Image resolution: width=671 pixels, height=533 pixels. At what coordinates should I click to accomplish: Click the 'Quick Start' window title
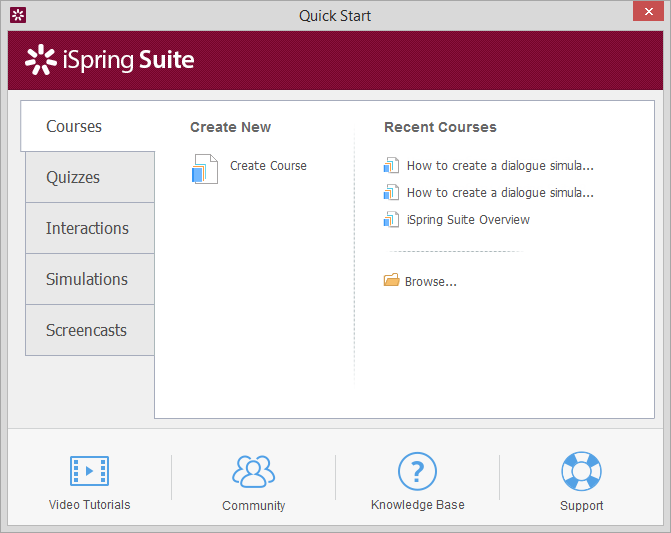pyautogui.click(x=335, y=16)
